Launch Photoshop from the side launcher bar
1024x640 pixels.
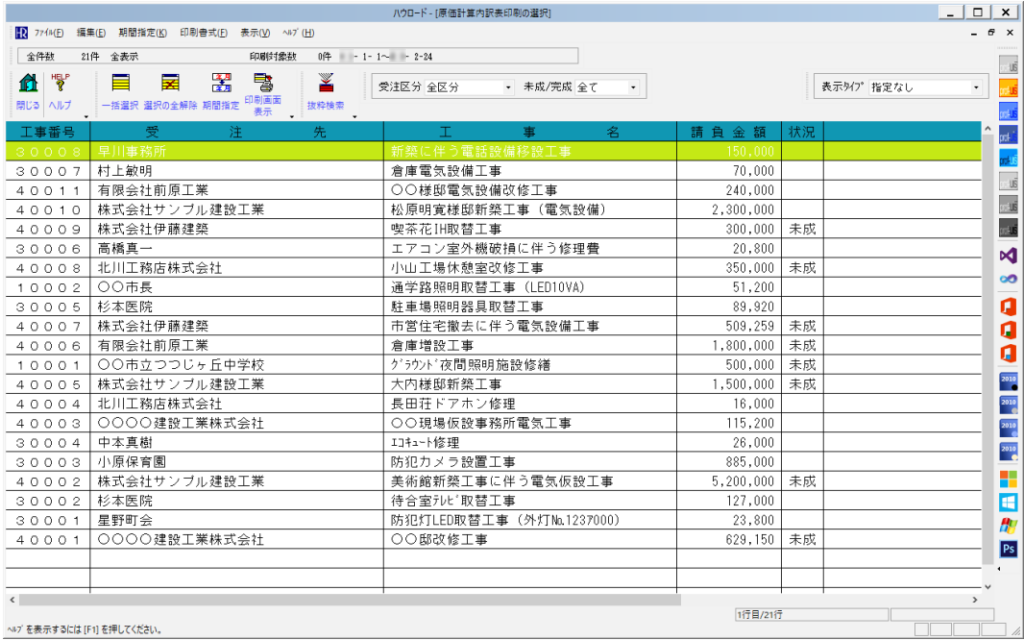click(x=1008, y=548)
